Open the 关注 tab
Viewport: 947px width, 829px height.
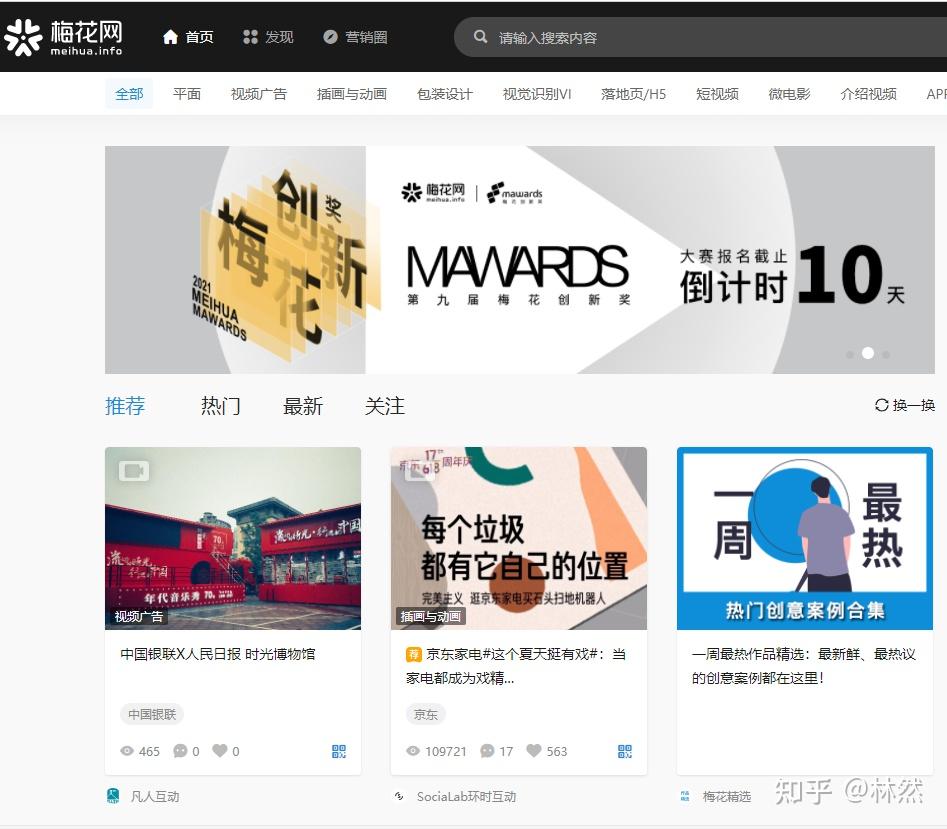tap(384, 405)
